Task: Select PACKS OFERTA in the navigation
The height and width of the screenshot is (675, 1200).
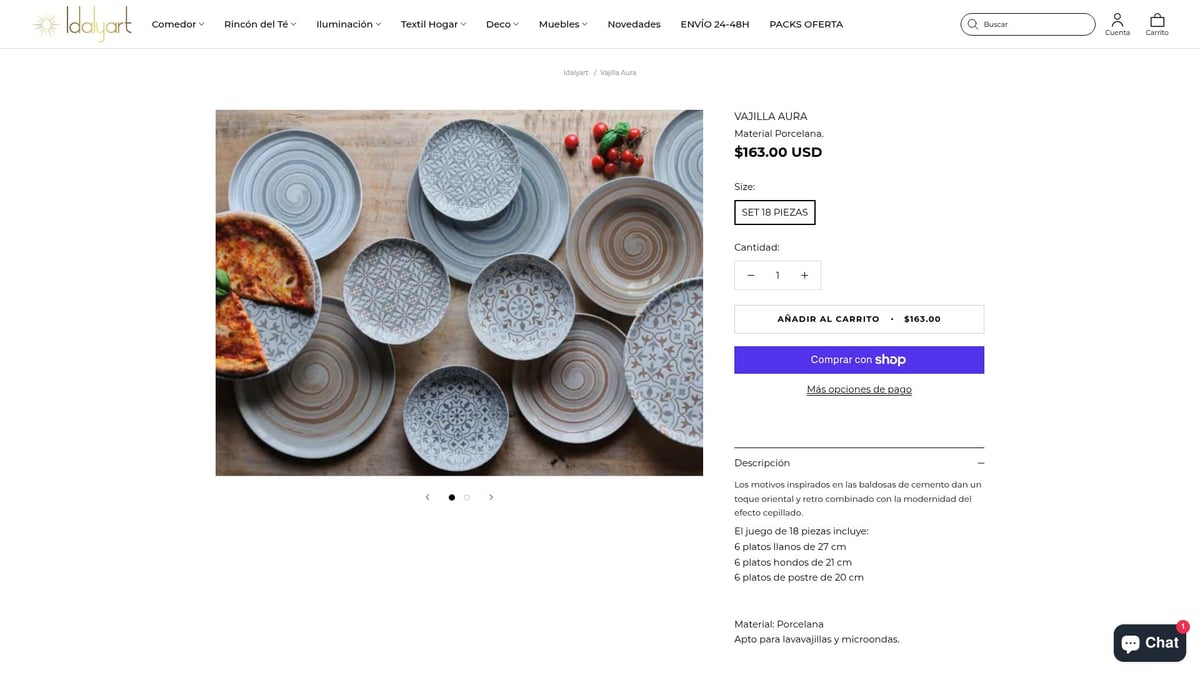Action: click(x=806, y=23)
